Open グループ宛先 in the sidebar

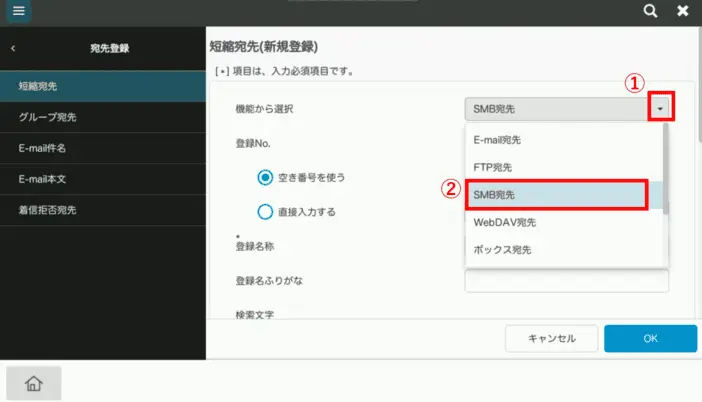pyautogui.click(x=102, y=117)
